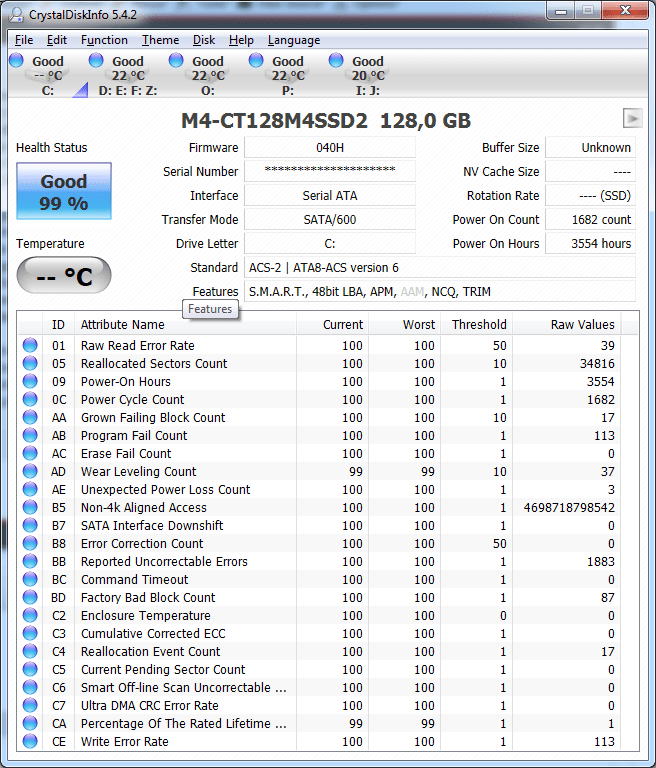This screenshot has height=768, width=656.
Task: Click the Current column header
Action: 333,324
